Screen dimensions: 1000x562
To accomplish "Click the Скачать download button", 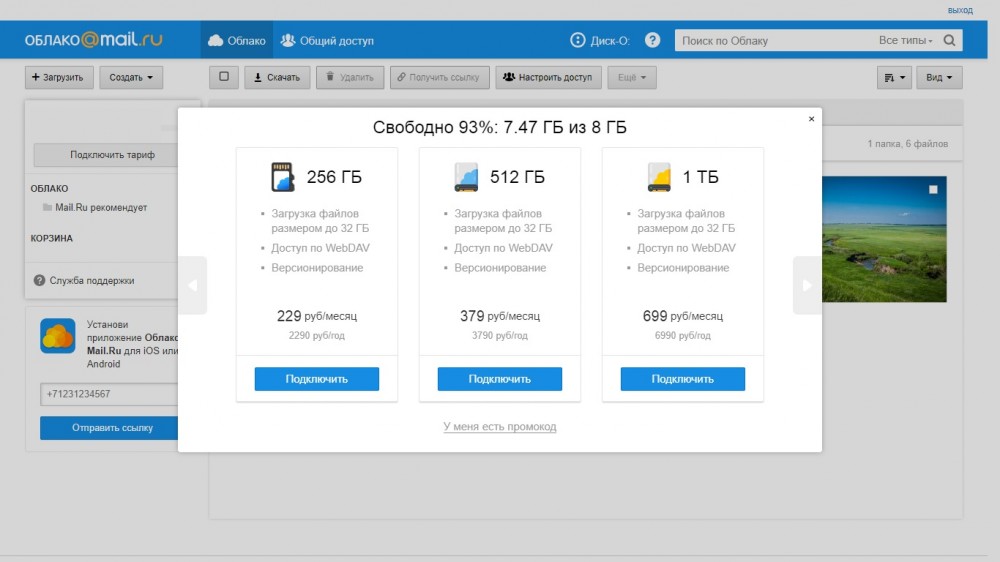I will pos(277,77).
